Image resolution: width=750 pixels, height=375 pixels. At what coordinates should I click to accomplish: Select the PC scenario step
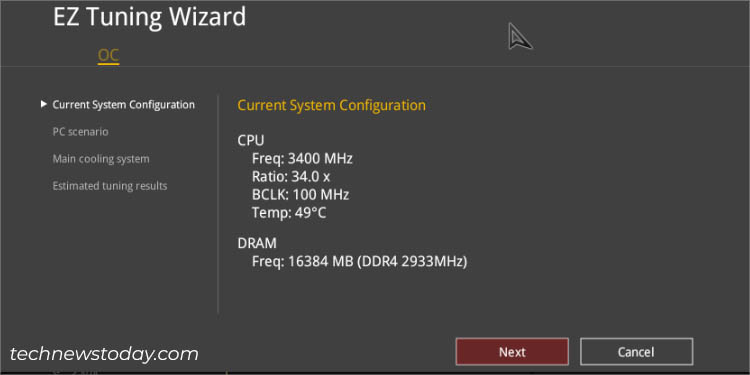point(80,132)
